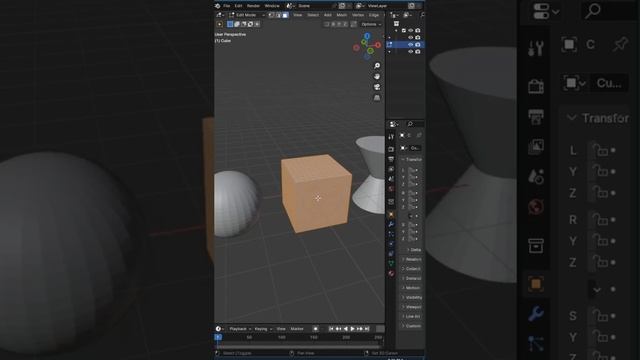Image resolution: width=640 pixels, height=360 pixels.
Task: Hide the selected outliner object via eye
Action: (411, 44)
